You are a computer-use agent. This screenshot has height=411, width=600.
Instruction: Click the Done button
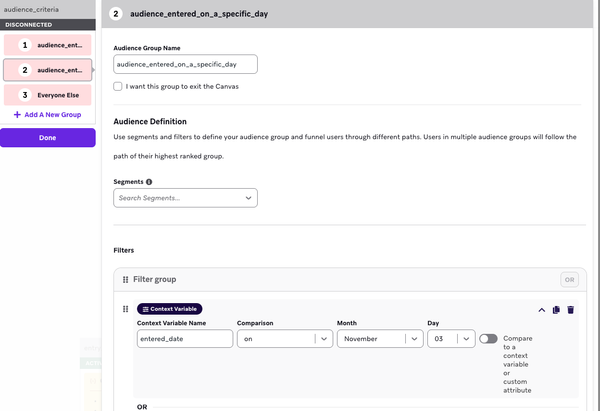[x=47, y=137]
